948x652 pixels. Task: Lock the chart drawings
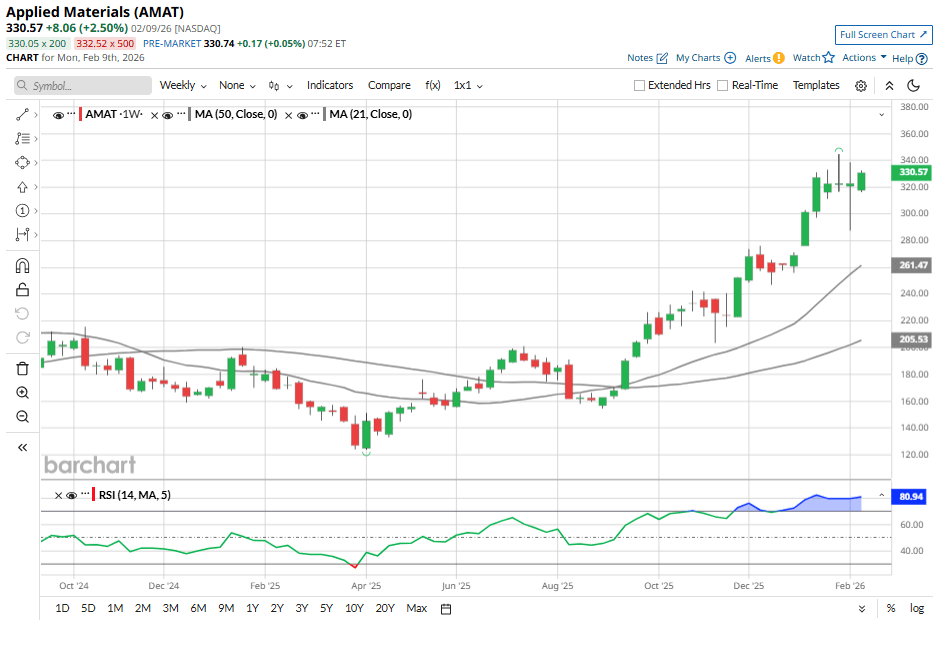21,289
